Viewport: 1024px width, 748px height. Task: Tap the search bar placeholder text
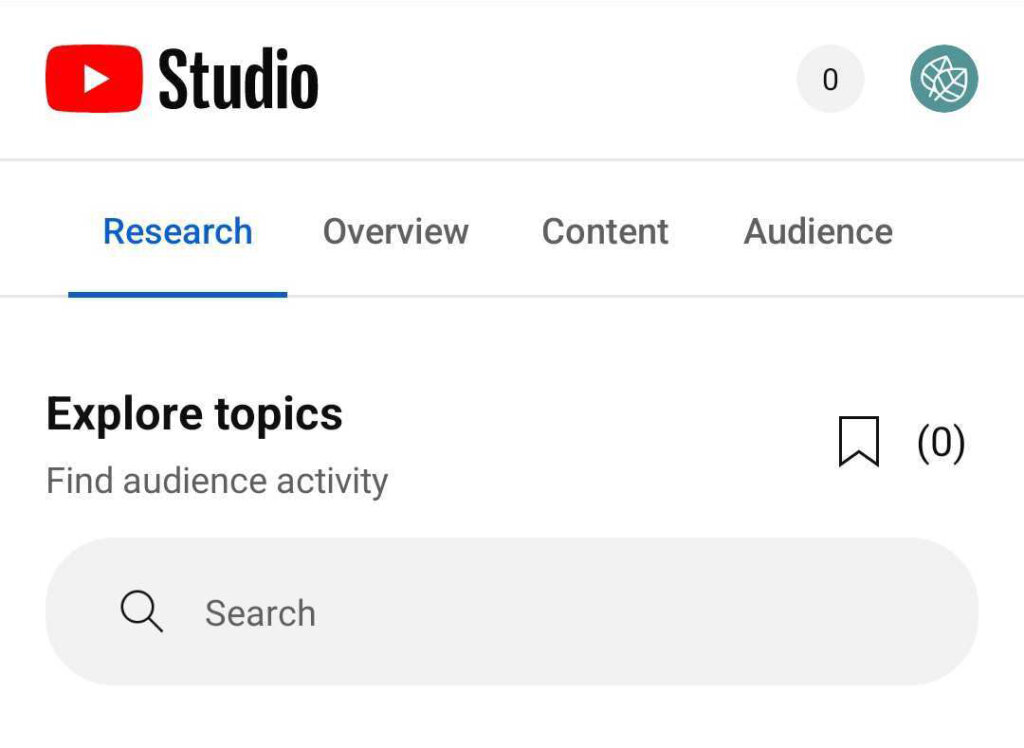[260, 612]
